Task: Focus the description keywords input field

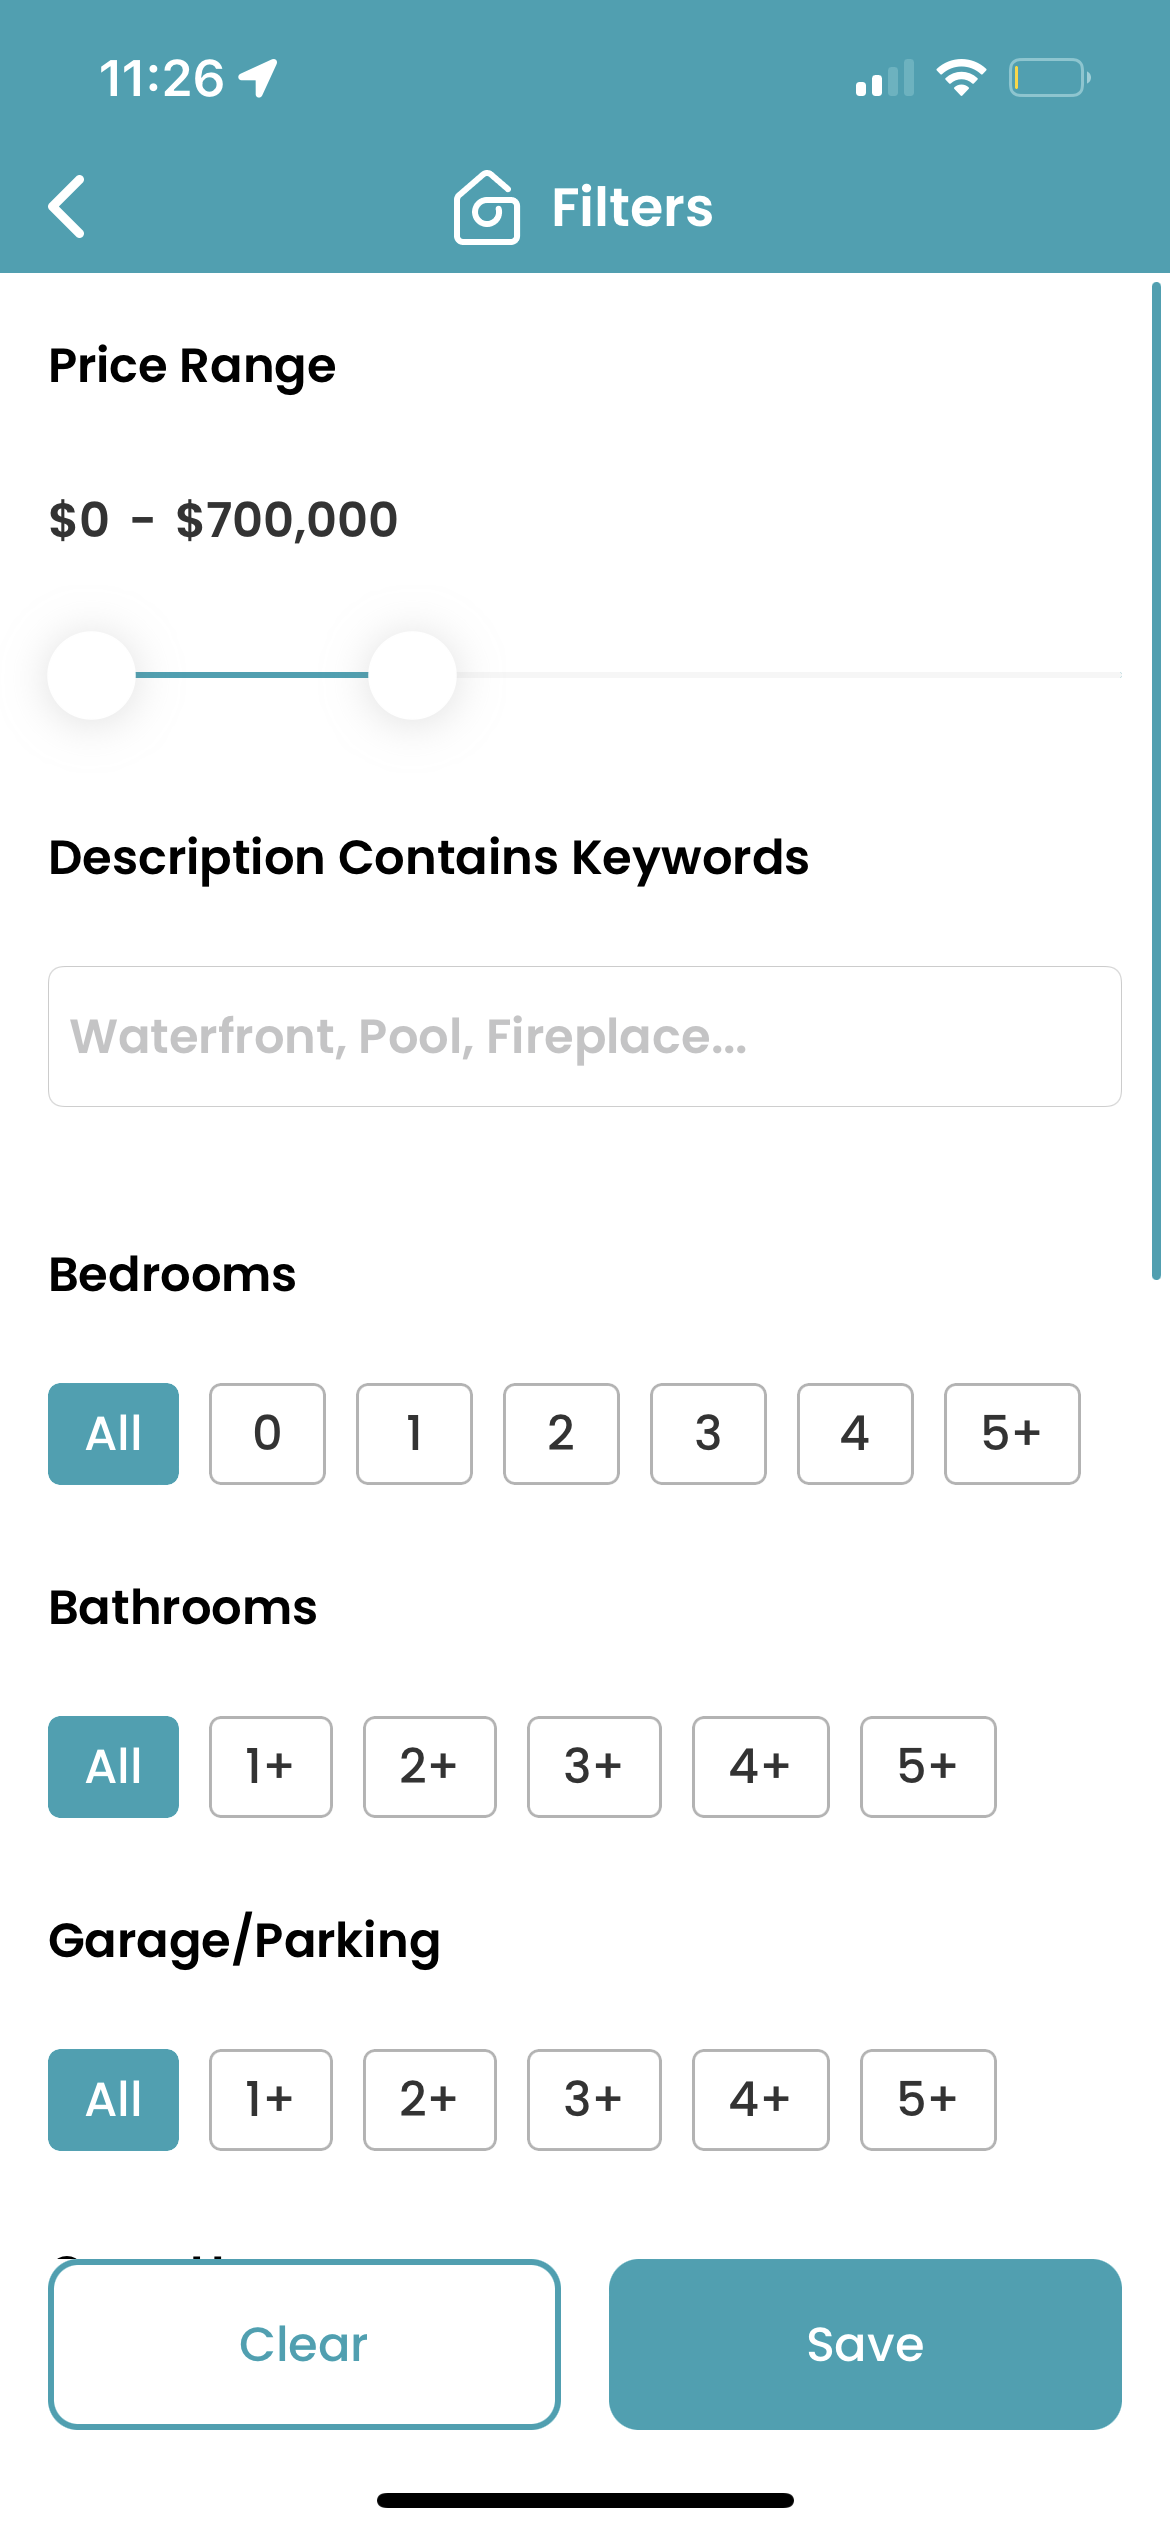Action: point(585,1036)
